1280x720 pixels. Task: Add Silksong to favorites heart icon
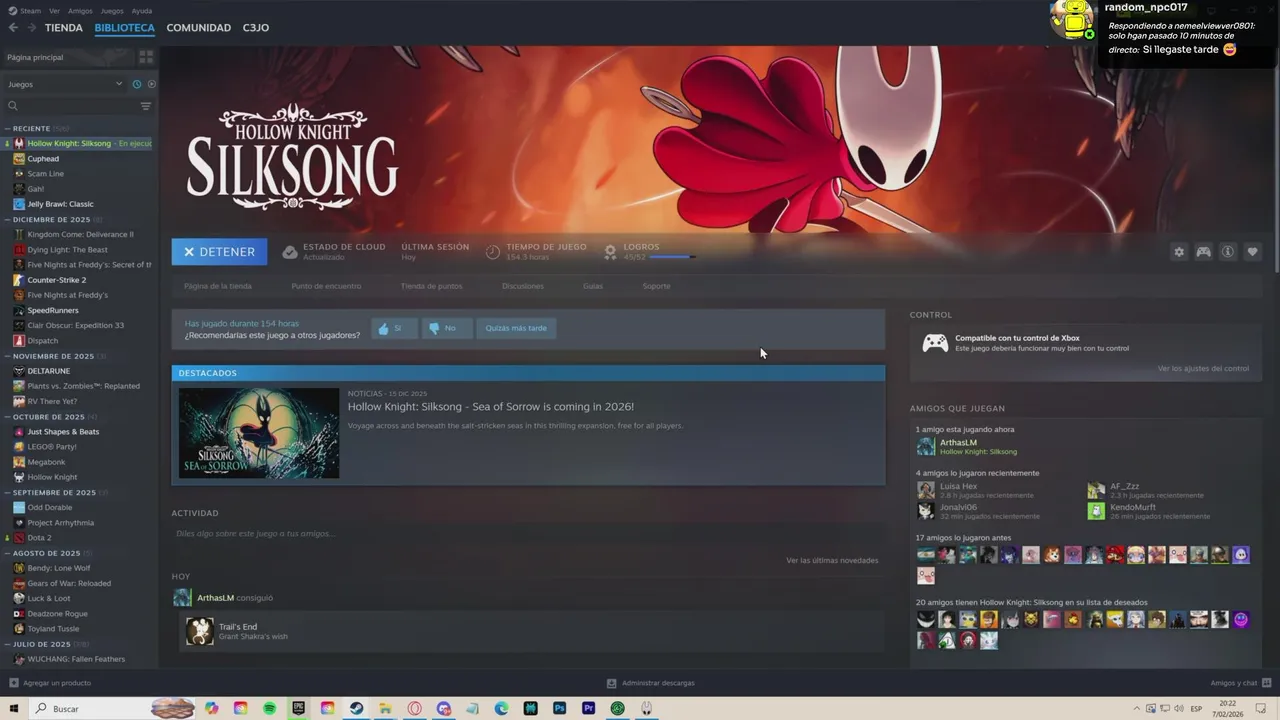pos(1252,252)
